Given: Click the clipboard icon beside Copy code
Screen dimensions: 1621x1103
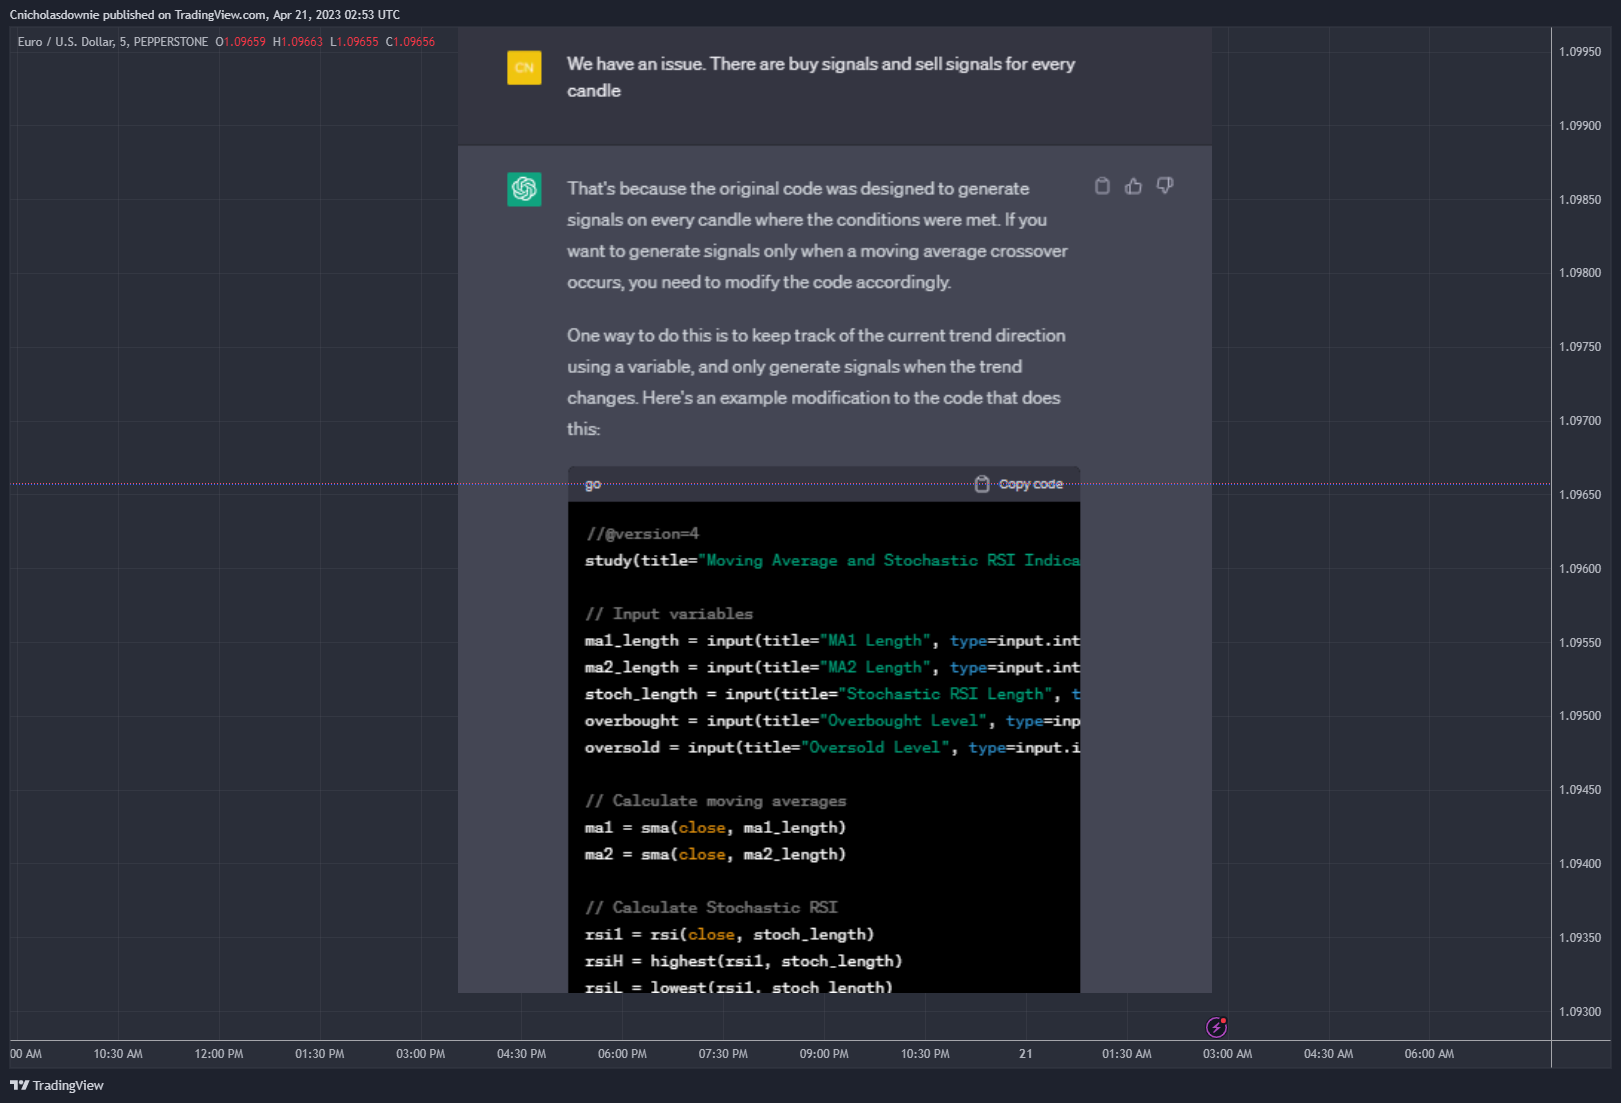Looking at the screenshot, I should tap(982, 484).
